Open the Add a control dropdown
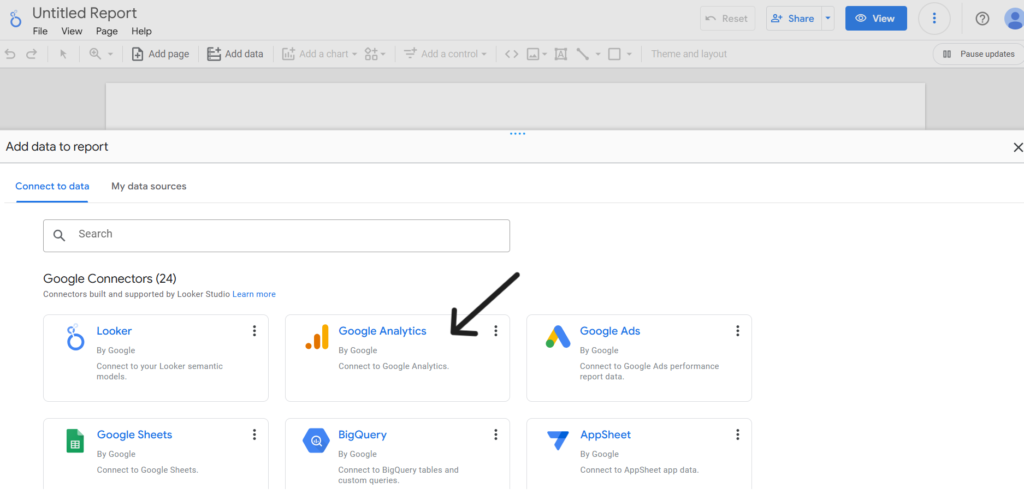This screenshot has height=494, width=1024. pyautogui.click(x=445, y=54)
